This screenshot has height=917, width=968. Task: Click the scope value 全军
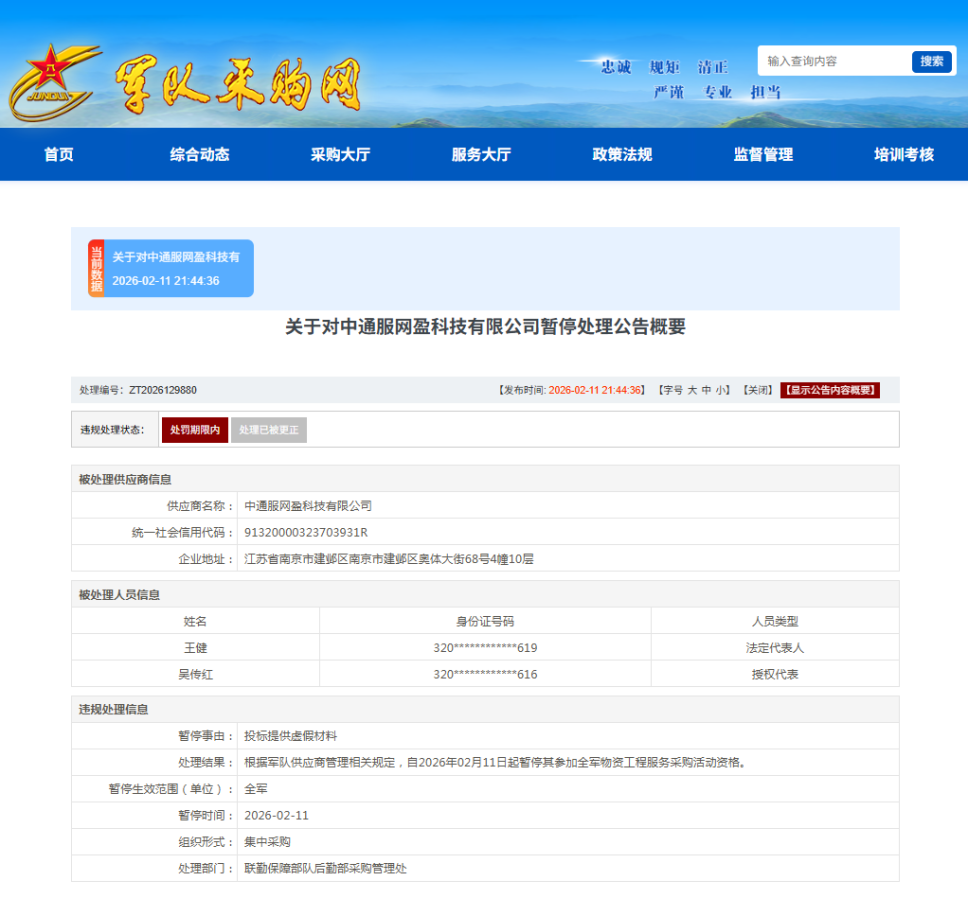click(x=256, y=789)
